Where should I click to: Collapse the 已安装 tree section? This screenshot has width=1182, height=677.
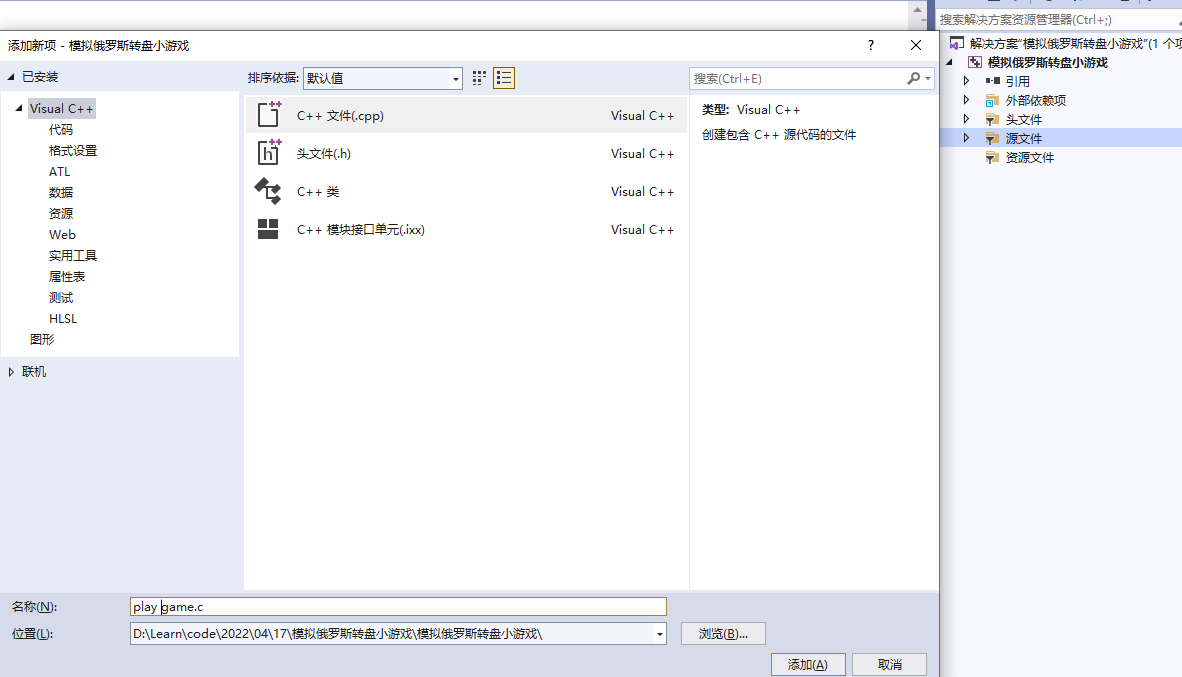click(x=11, y=77)
